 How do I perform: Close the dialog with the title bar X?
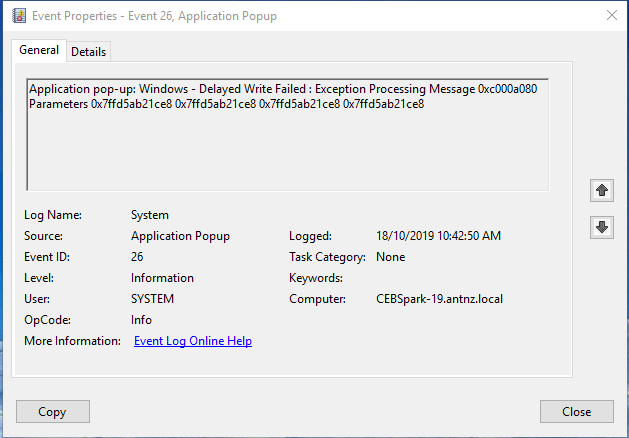pyautogui.click(x=611, y=16)
